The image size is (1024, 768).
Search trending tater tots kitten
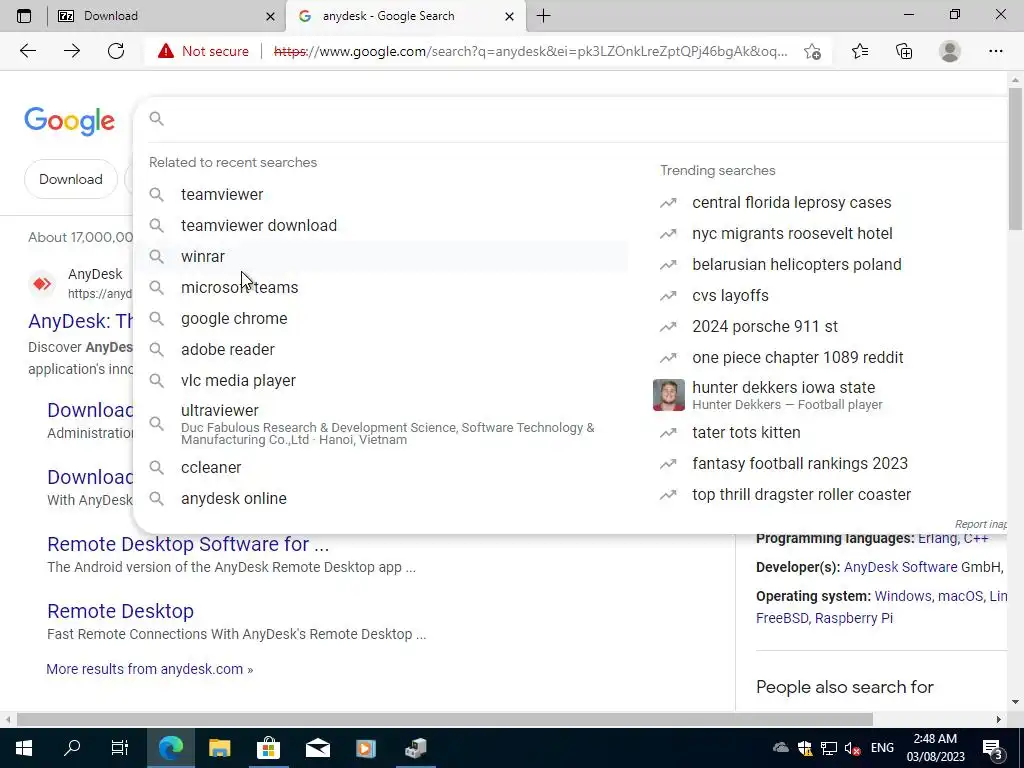tap(746, 432)
